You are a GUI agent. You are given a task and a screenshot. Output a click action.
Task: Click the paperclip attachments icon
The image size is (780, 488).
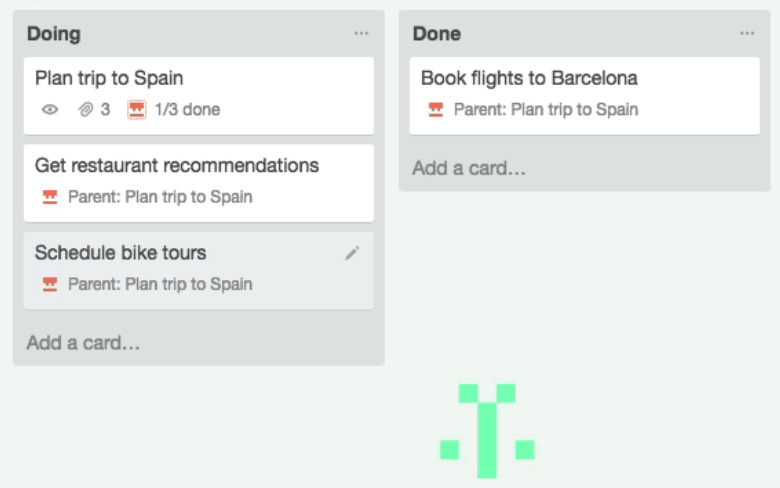[x=86, y=110]
